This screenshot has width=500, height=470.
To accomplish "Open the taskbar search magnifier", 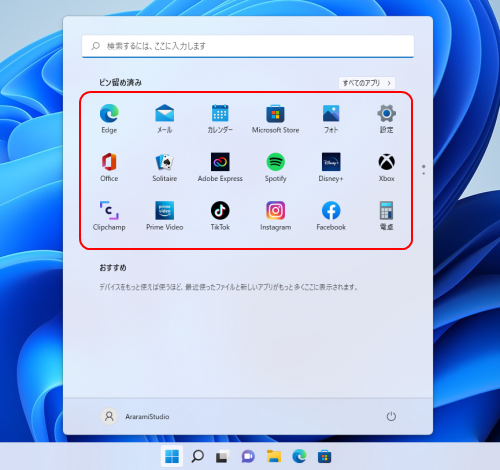I will (x=197, y=456).
